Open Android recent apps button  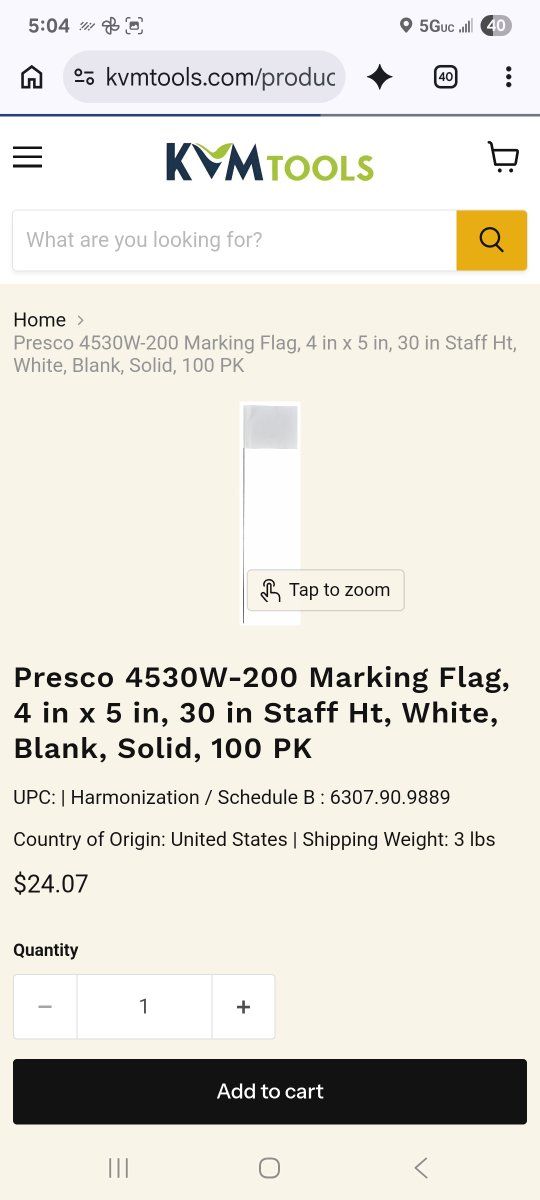[118, 1167]
